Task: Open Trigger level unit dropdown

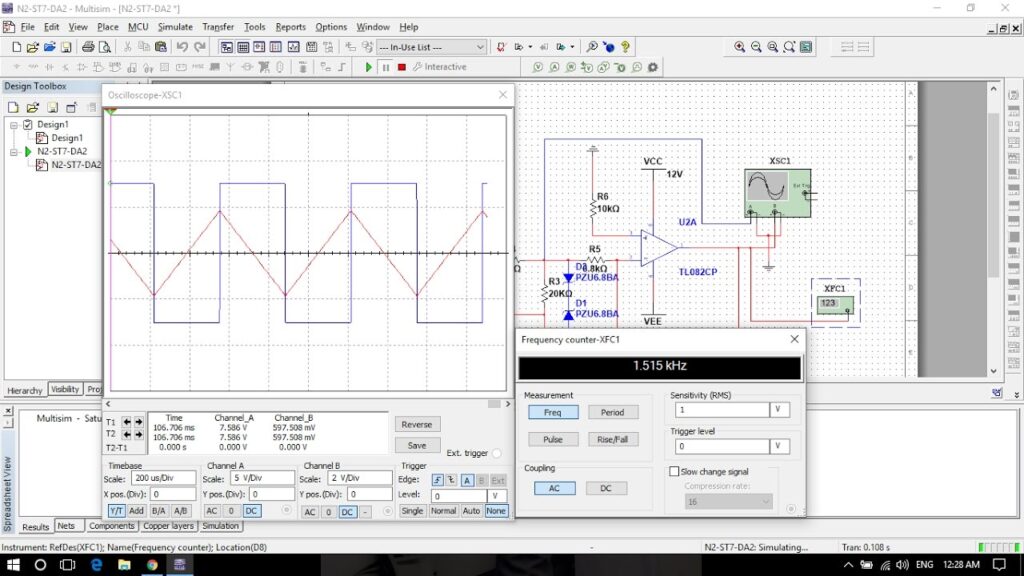Action: pos(780,446)
